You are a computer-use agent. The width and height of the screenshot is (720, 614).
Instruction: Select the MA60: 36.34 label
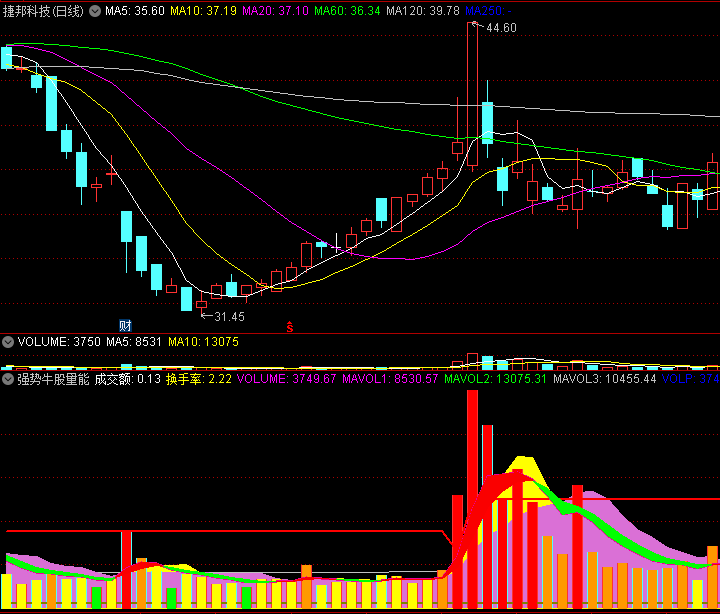347,11
